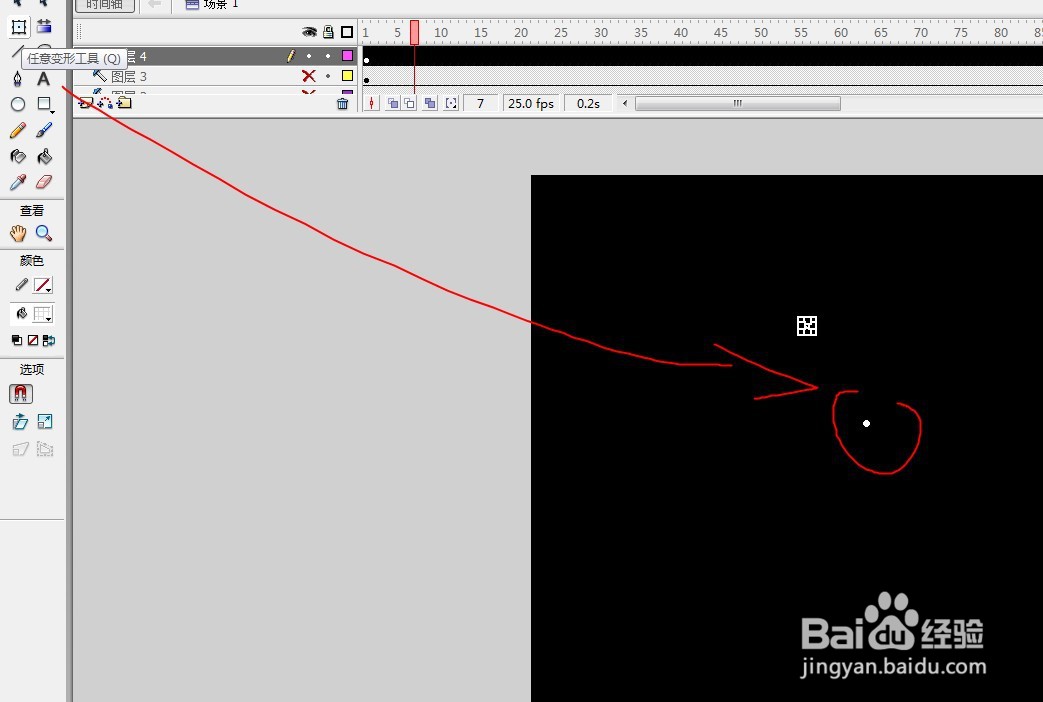Click magenta outline swatch of layer 4
Viewport: 1043px width, 702px height.
(x=347, y=56)
